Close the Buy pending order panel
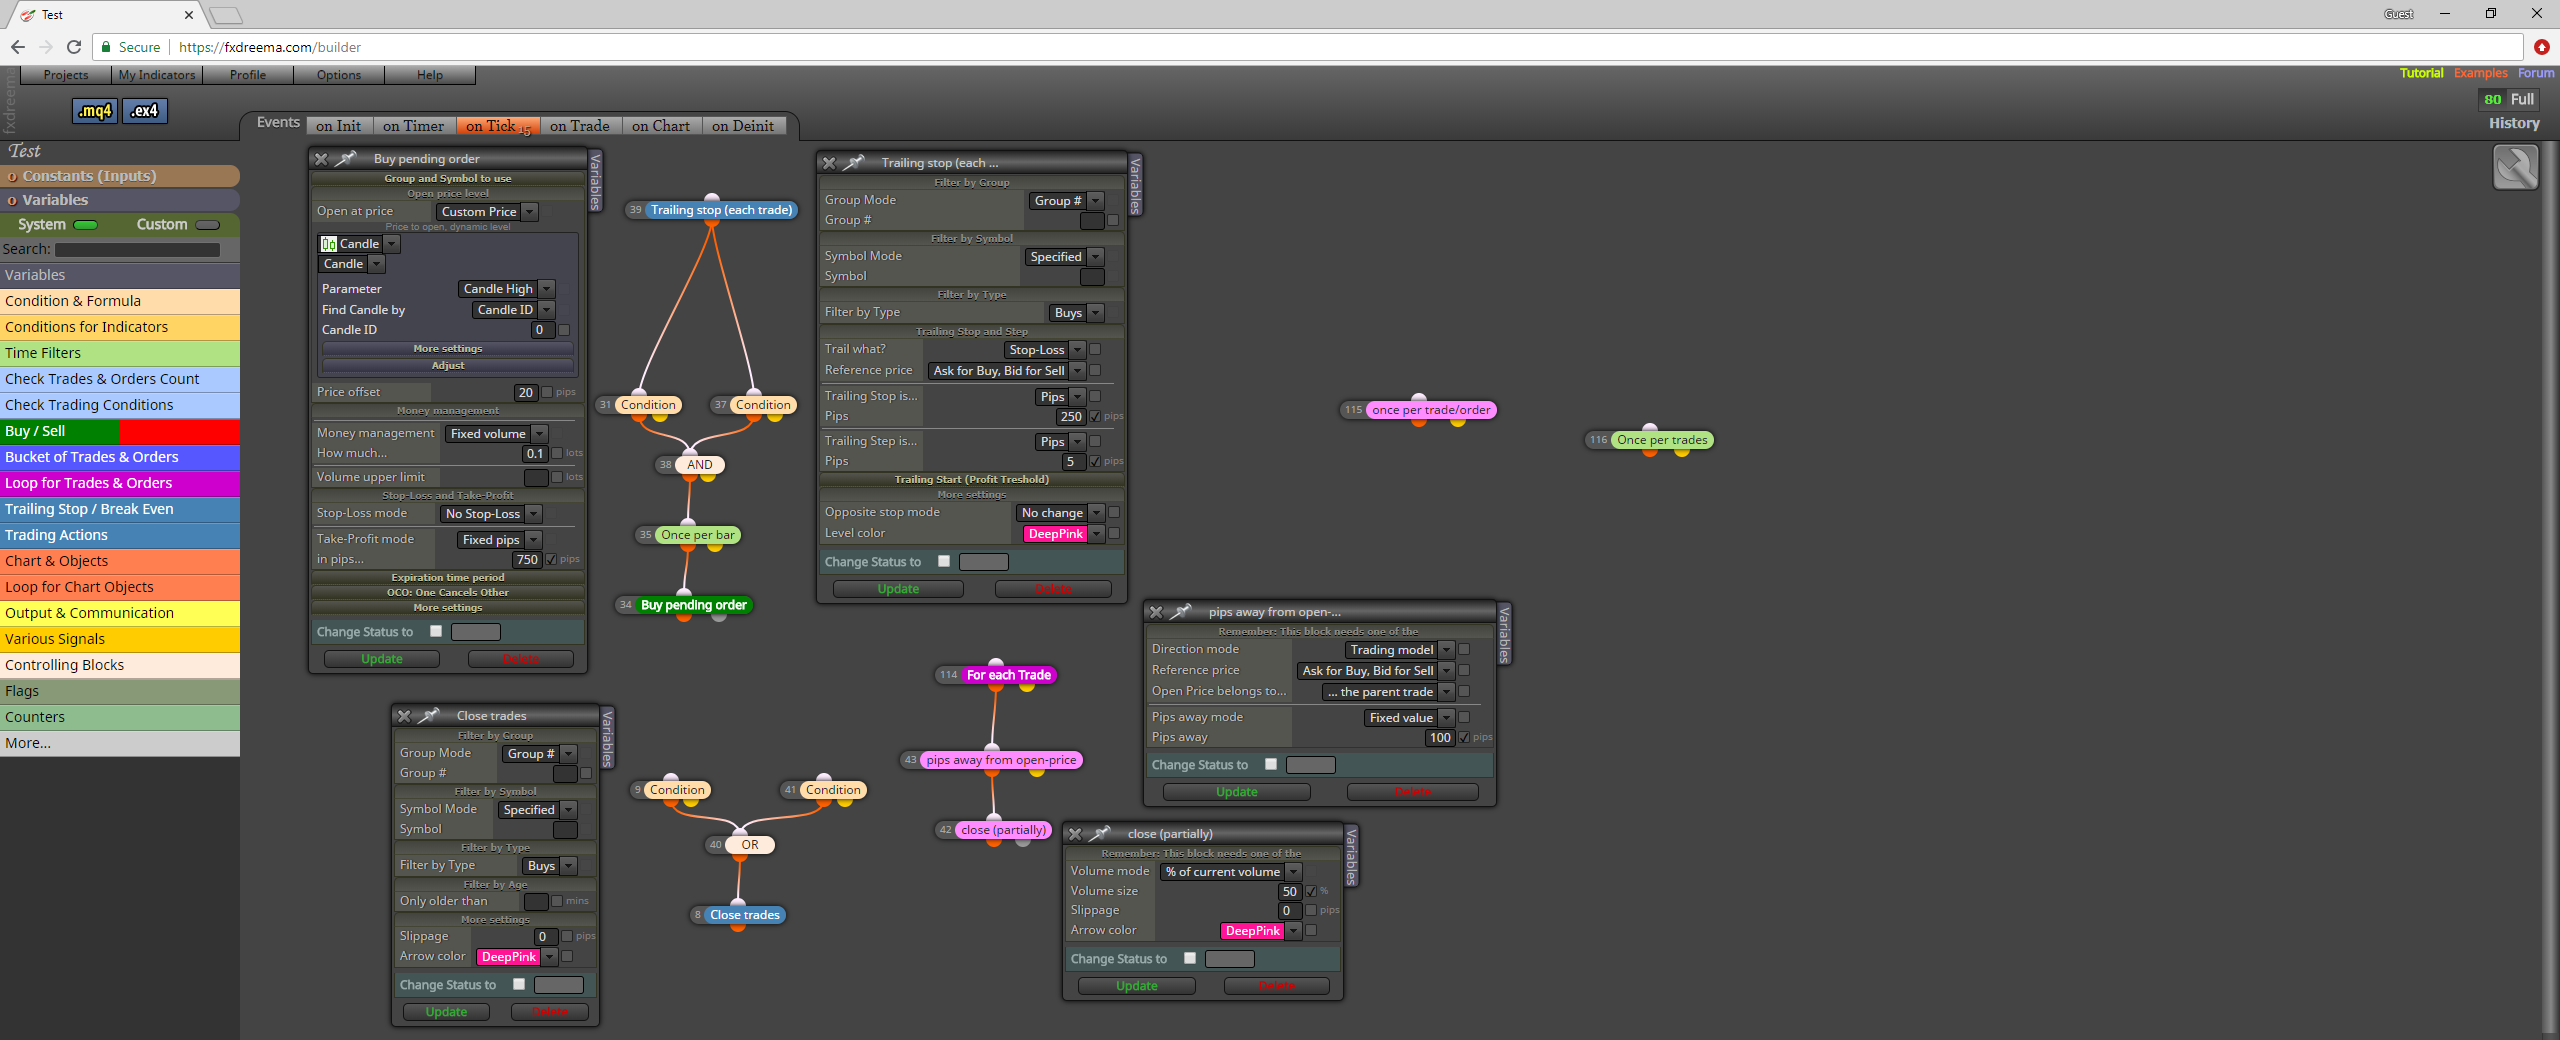The image size is (2560, 1040). (321, 159)
